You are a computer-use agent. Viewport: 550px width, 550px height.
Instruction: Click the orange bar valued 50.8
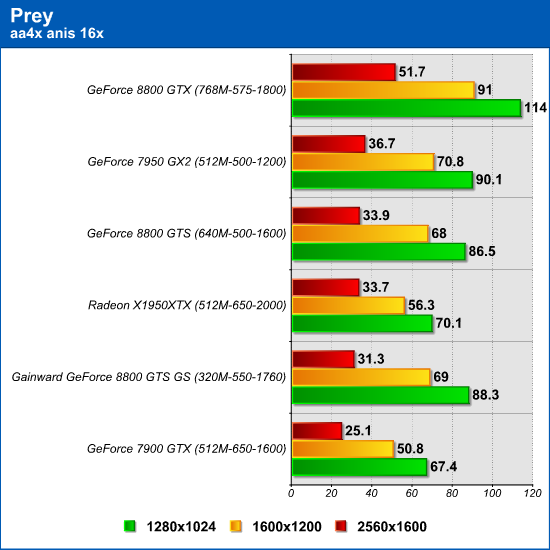click(x=343, y=449)
